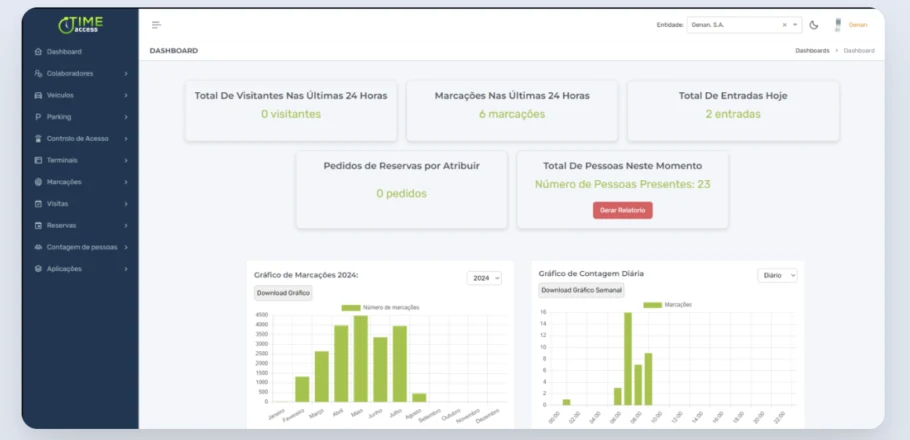Image resolution: width=910 pixels, height=440 pixels.
Task: Open the Entidade dropdown arrow
Action: click(x=795, y=25)
